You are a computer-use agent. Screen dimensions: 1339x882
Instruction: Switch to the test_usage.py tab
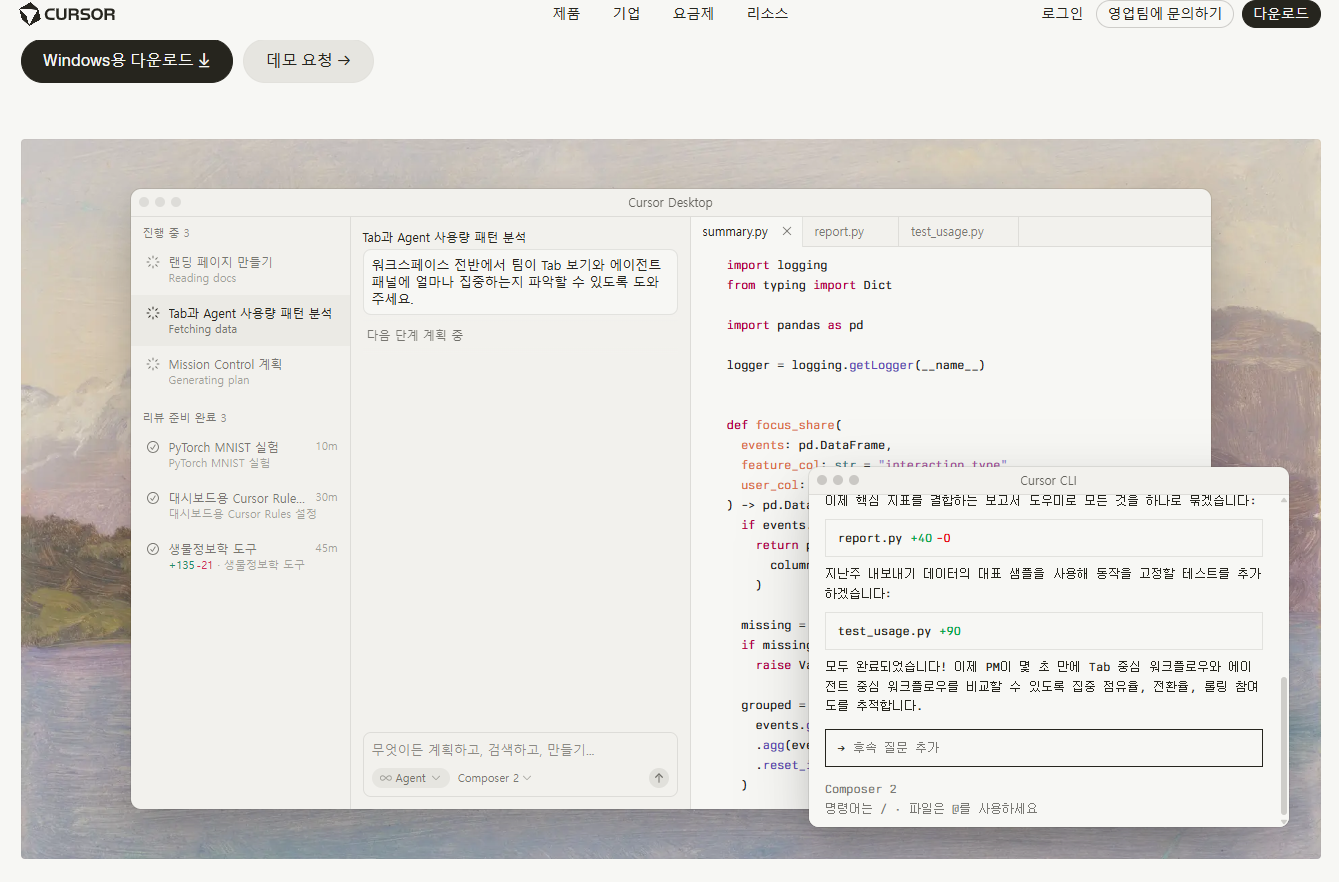947,232
